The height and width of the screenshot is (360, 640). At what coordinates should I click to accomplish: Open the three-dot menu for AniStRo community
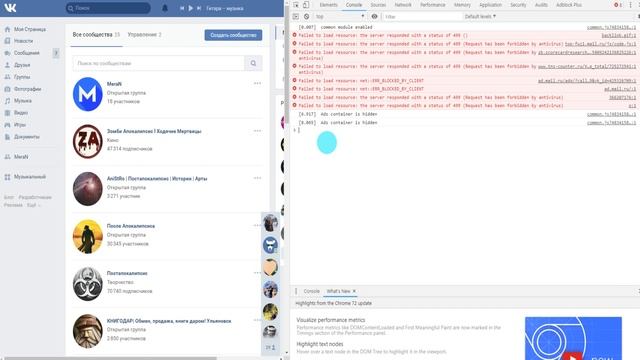coord(257,178)
